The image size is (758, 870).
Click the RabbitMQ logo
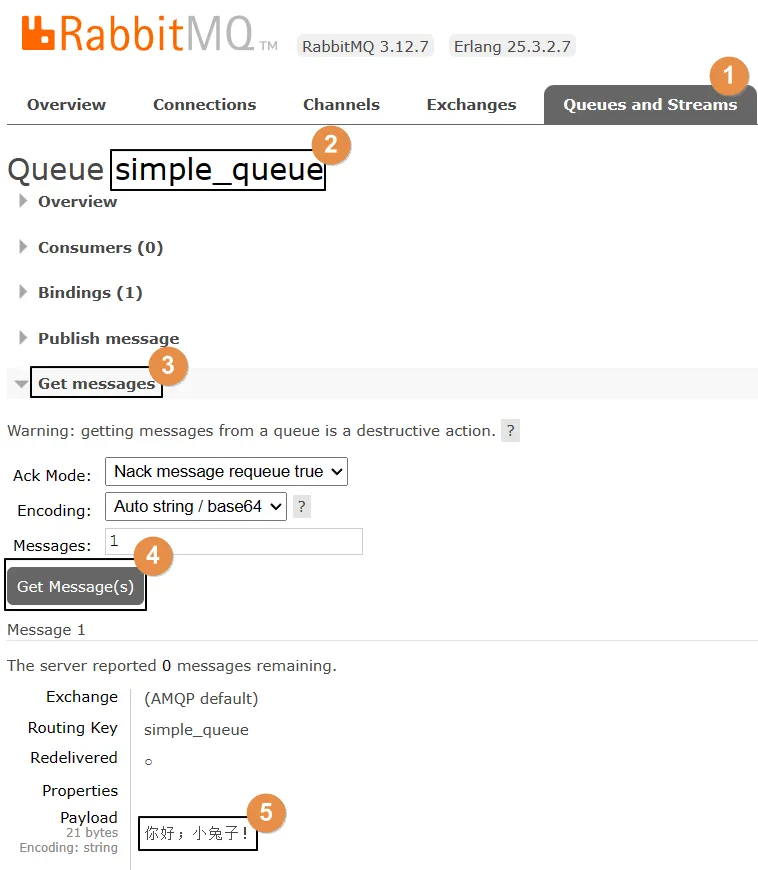(x=148, y=33)
